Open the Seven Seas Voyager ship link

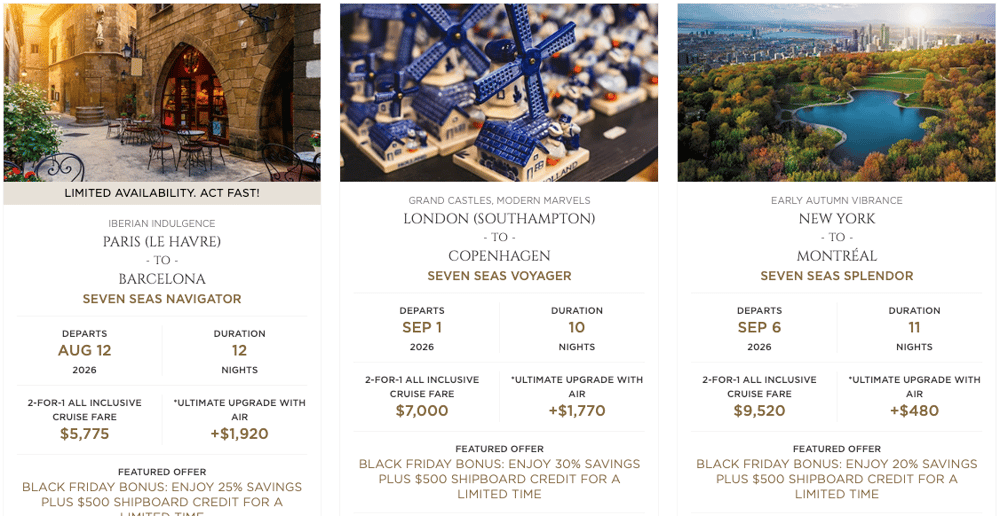pos(499,276)
